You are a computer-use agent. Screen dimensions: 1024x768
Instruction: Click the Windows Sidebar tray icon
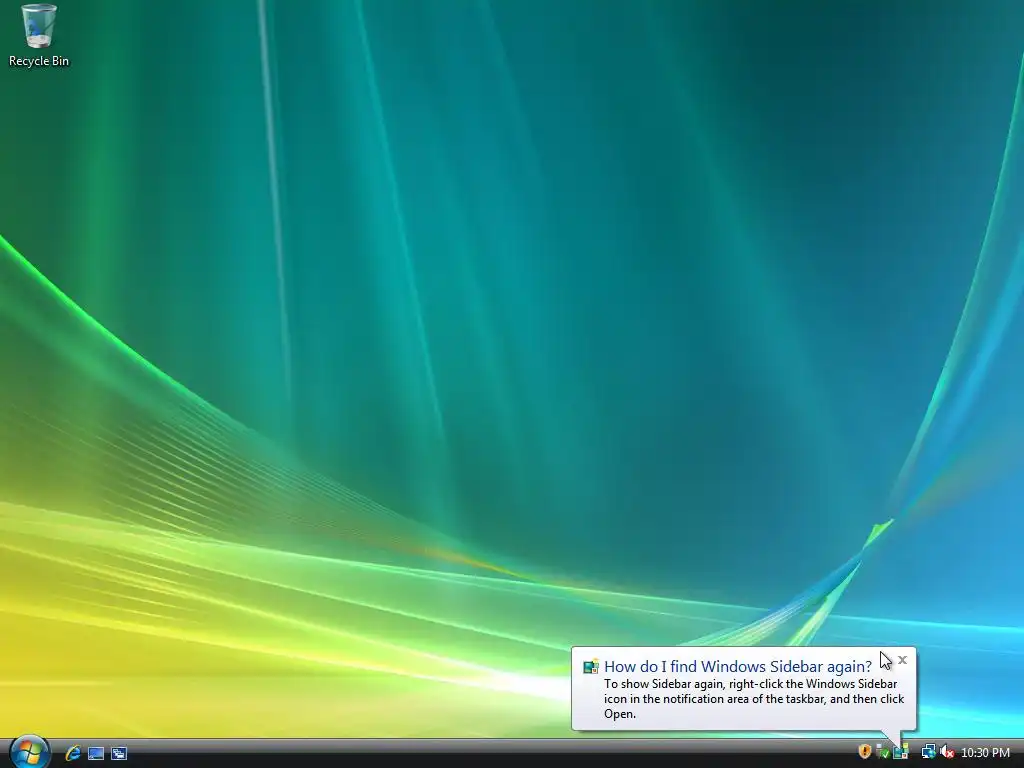tap(901, 752)
